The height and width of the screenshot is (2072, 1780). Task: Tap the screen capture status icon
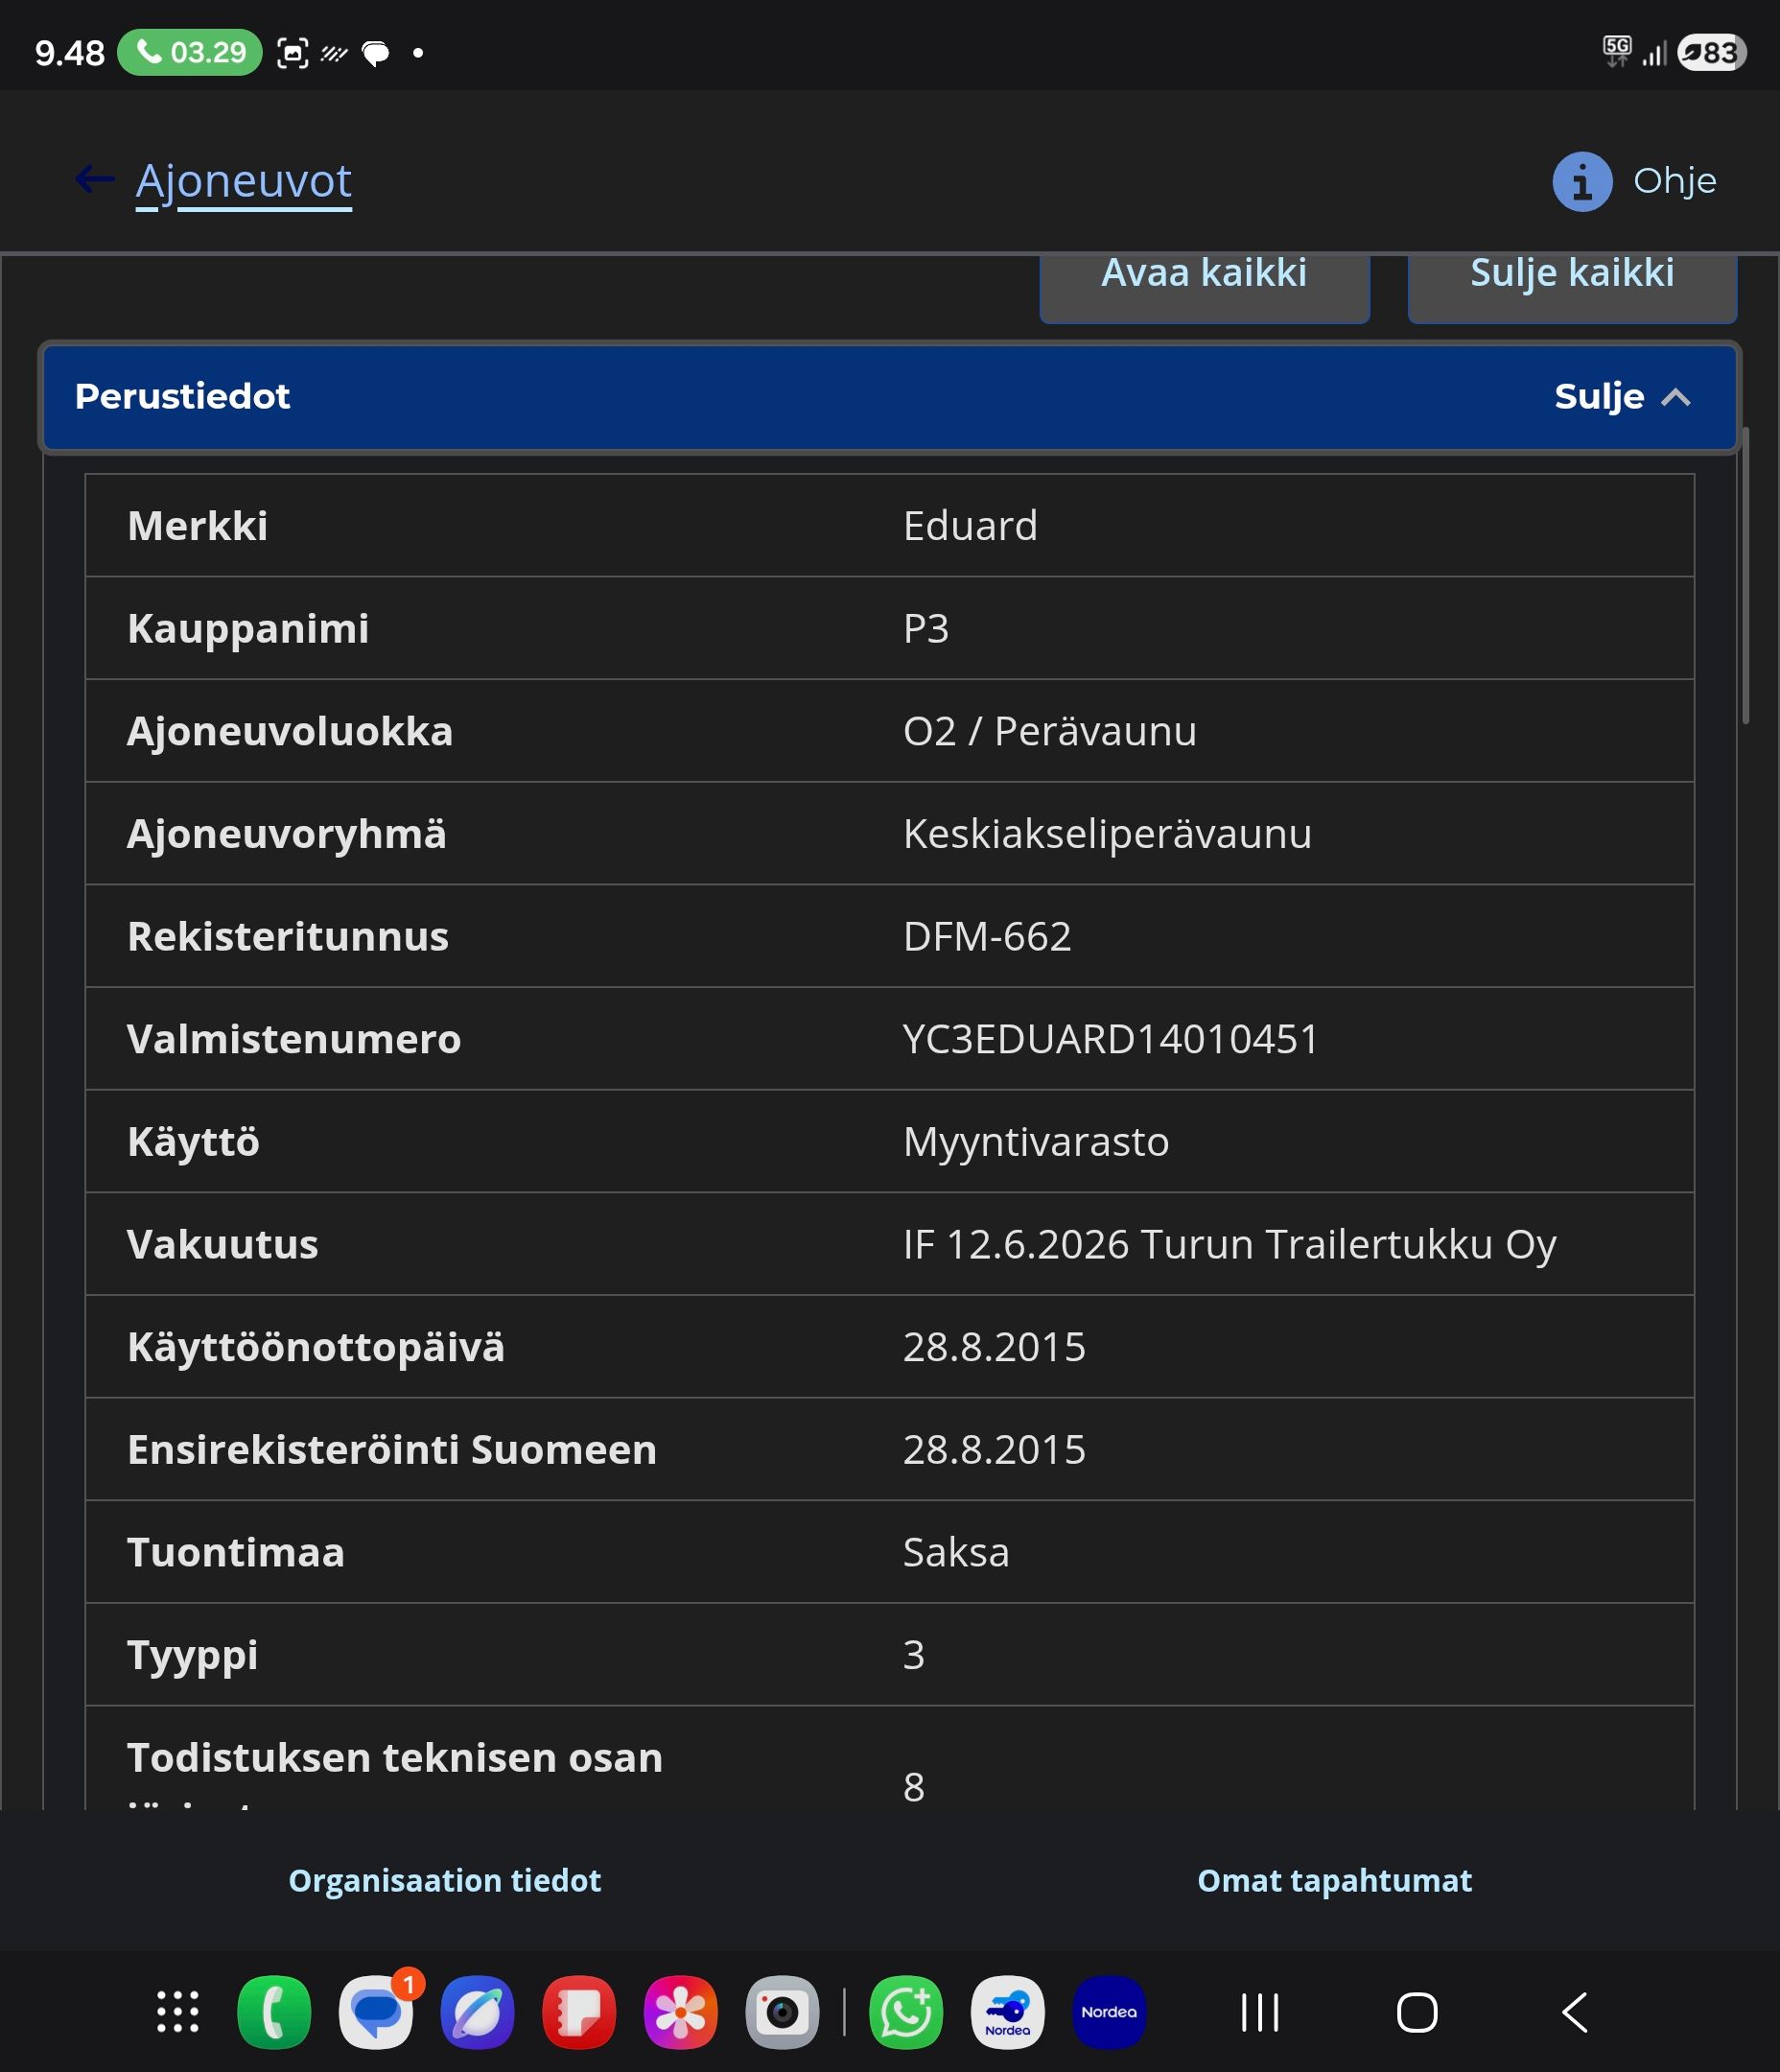(292, 53)
